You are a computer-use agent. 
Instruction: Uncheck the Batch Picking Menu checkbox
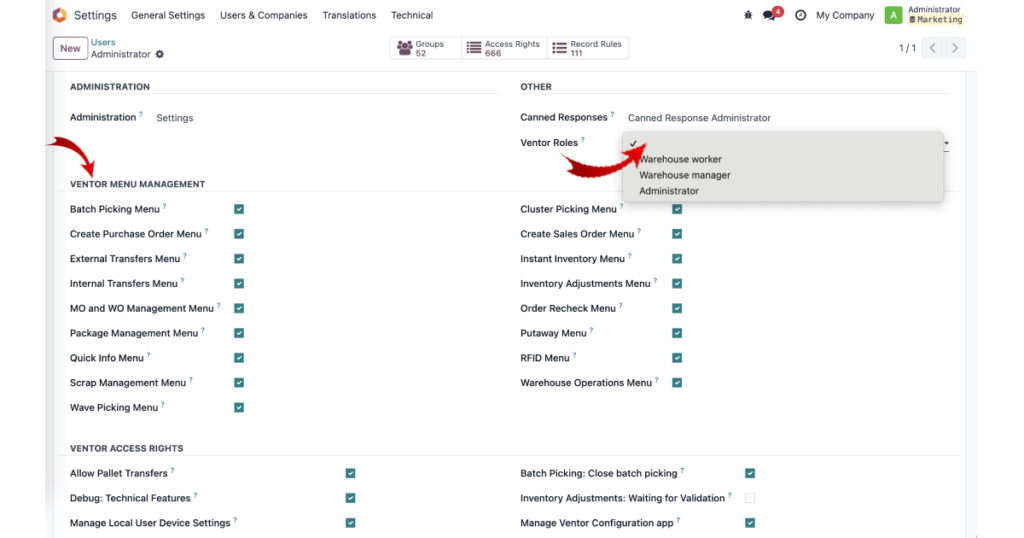[239, 209]
